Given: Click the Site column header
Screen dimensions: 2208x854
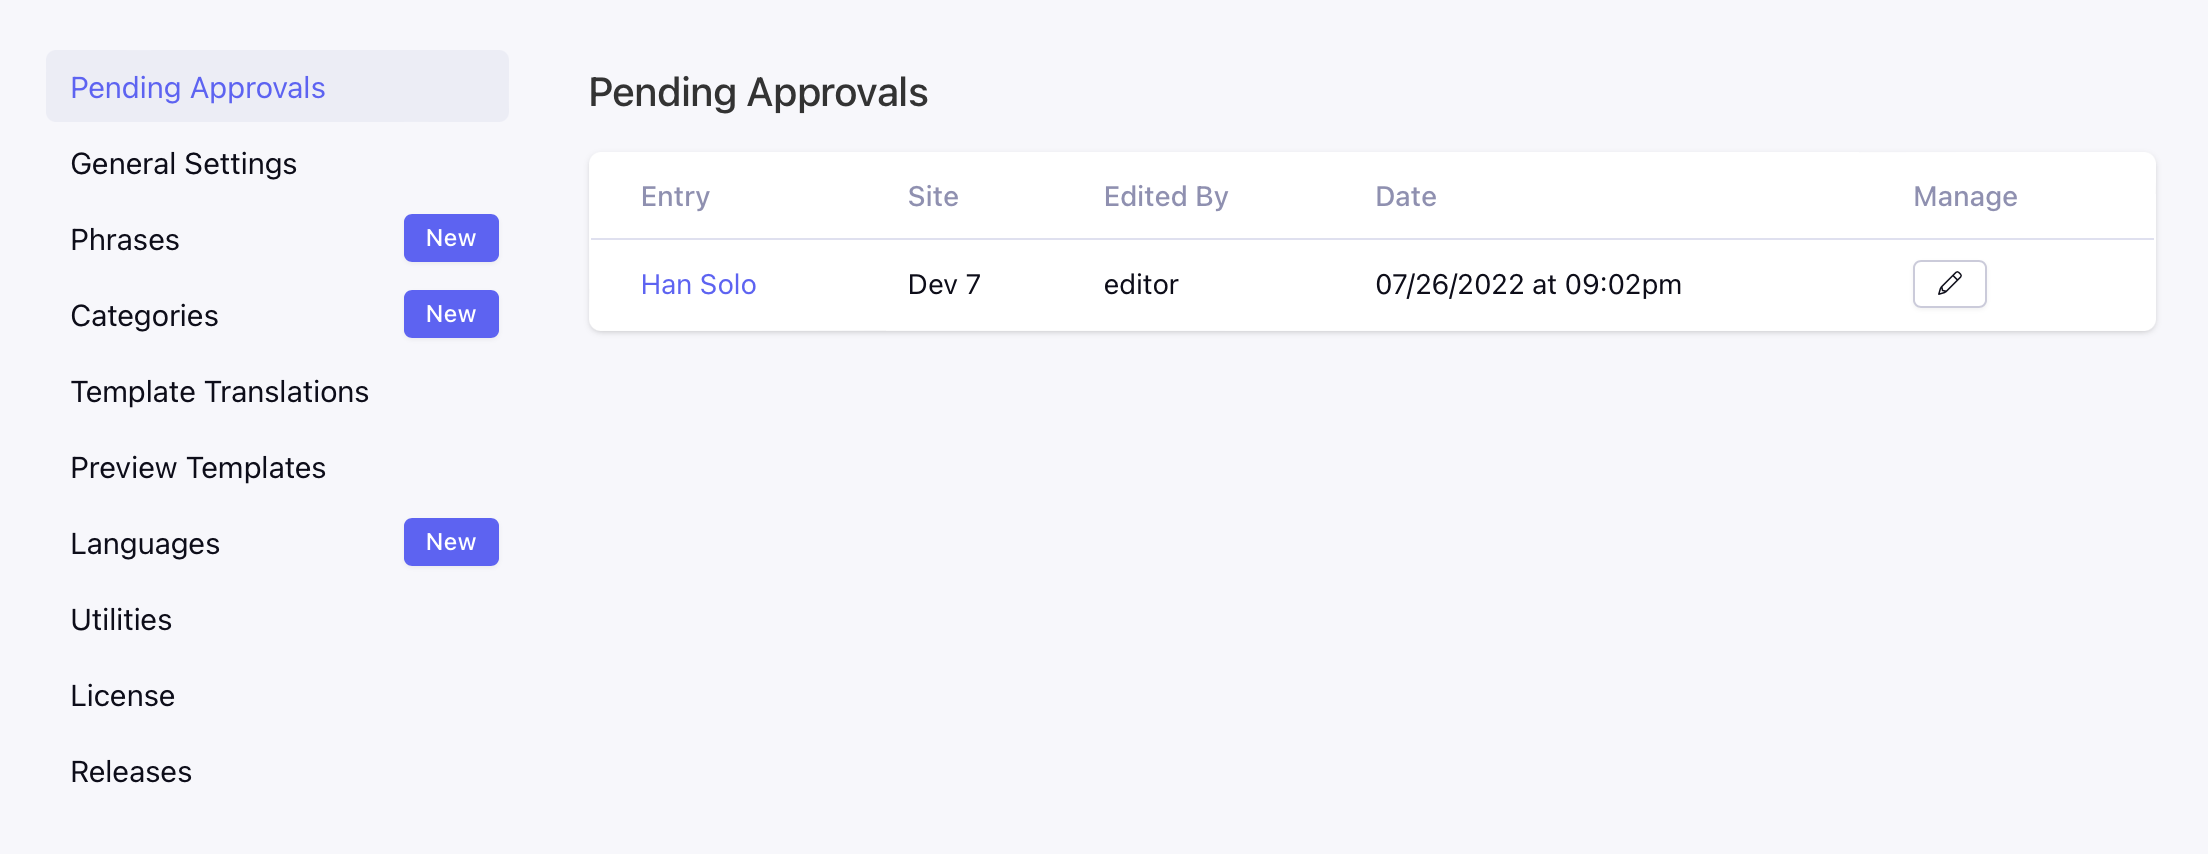Looking at the screenshot, I should (x=933, y=196).
